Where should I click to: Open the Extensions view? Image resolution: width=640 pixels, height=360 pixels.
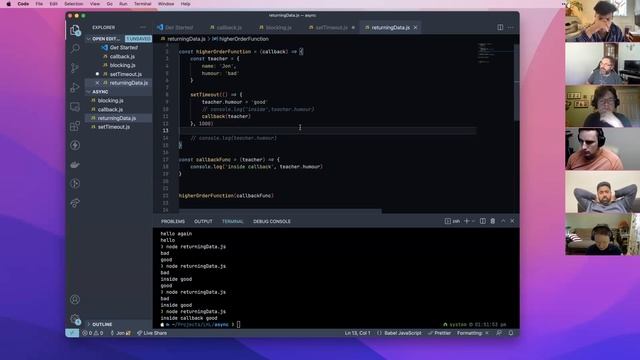tap(75, 126)
